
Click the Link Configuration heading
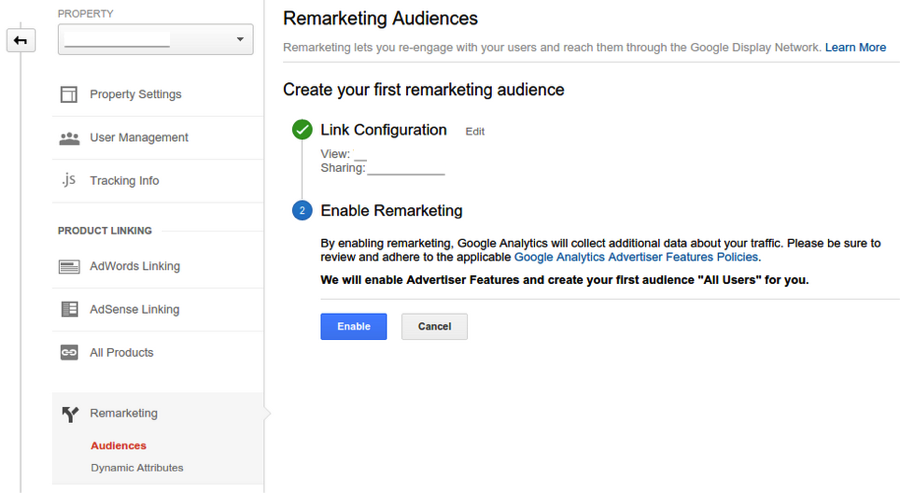[x=383, y=130]
